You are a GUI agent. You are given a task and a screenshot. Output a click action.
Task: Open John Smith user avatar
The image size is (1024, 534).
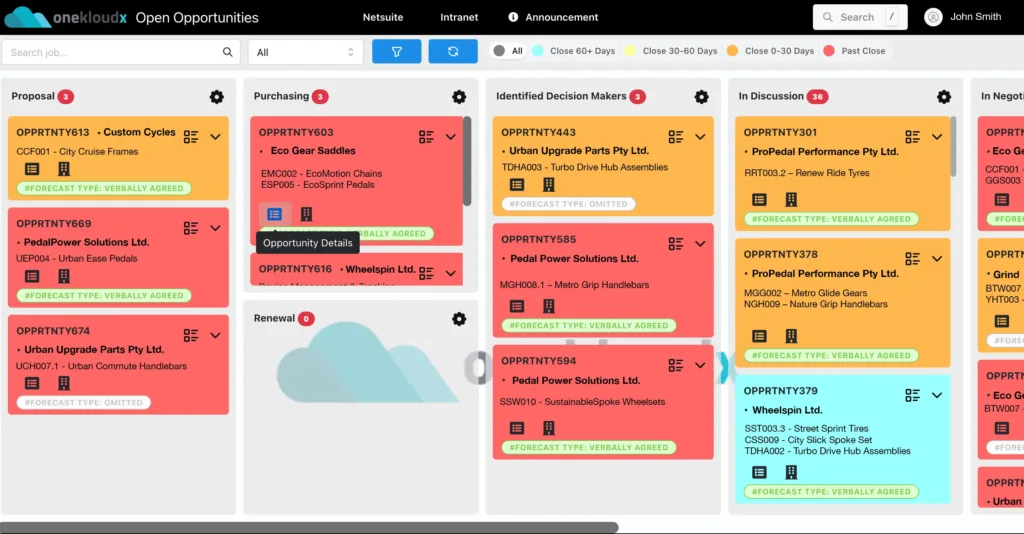pyautogui.click(x=933, y=17)
